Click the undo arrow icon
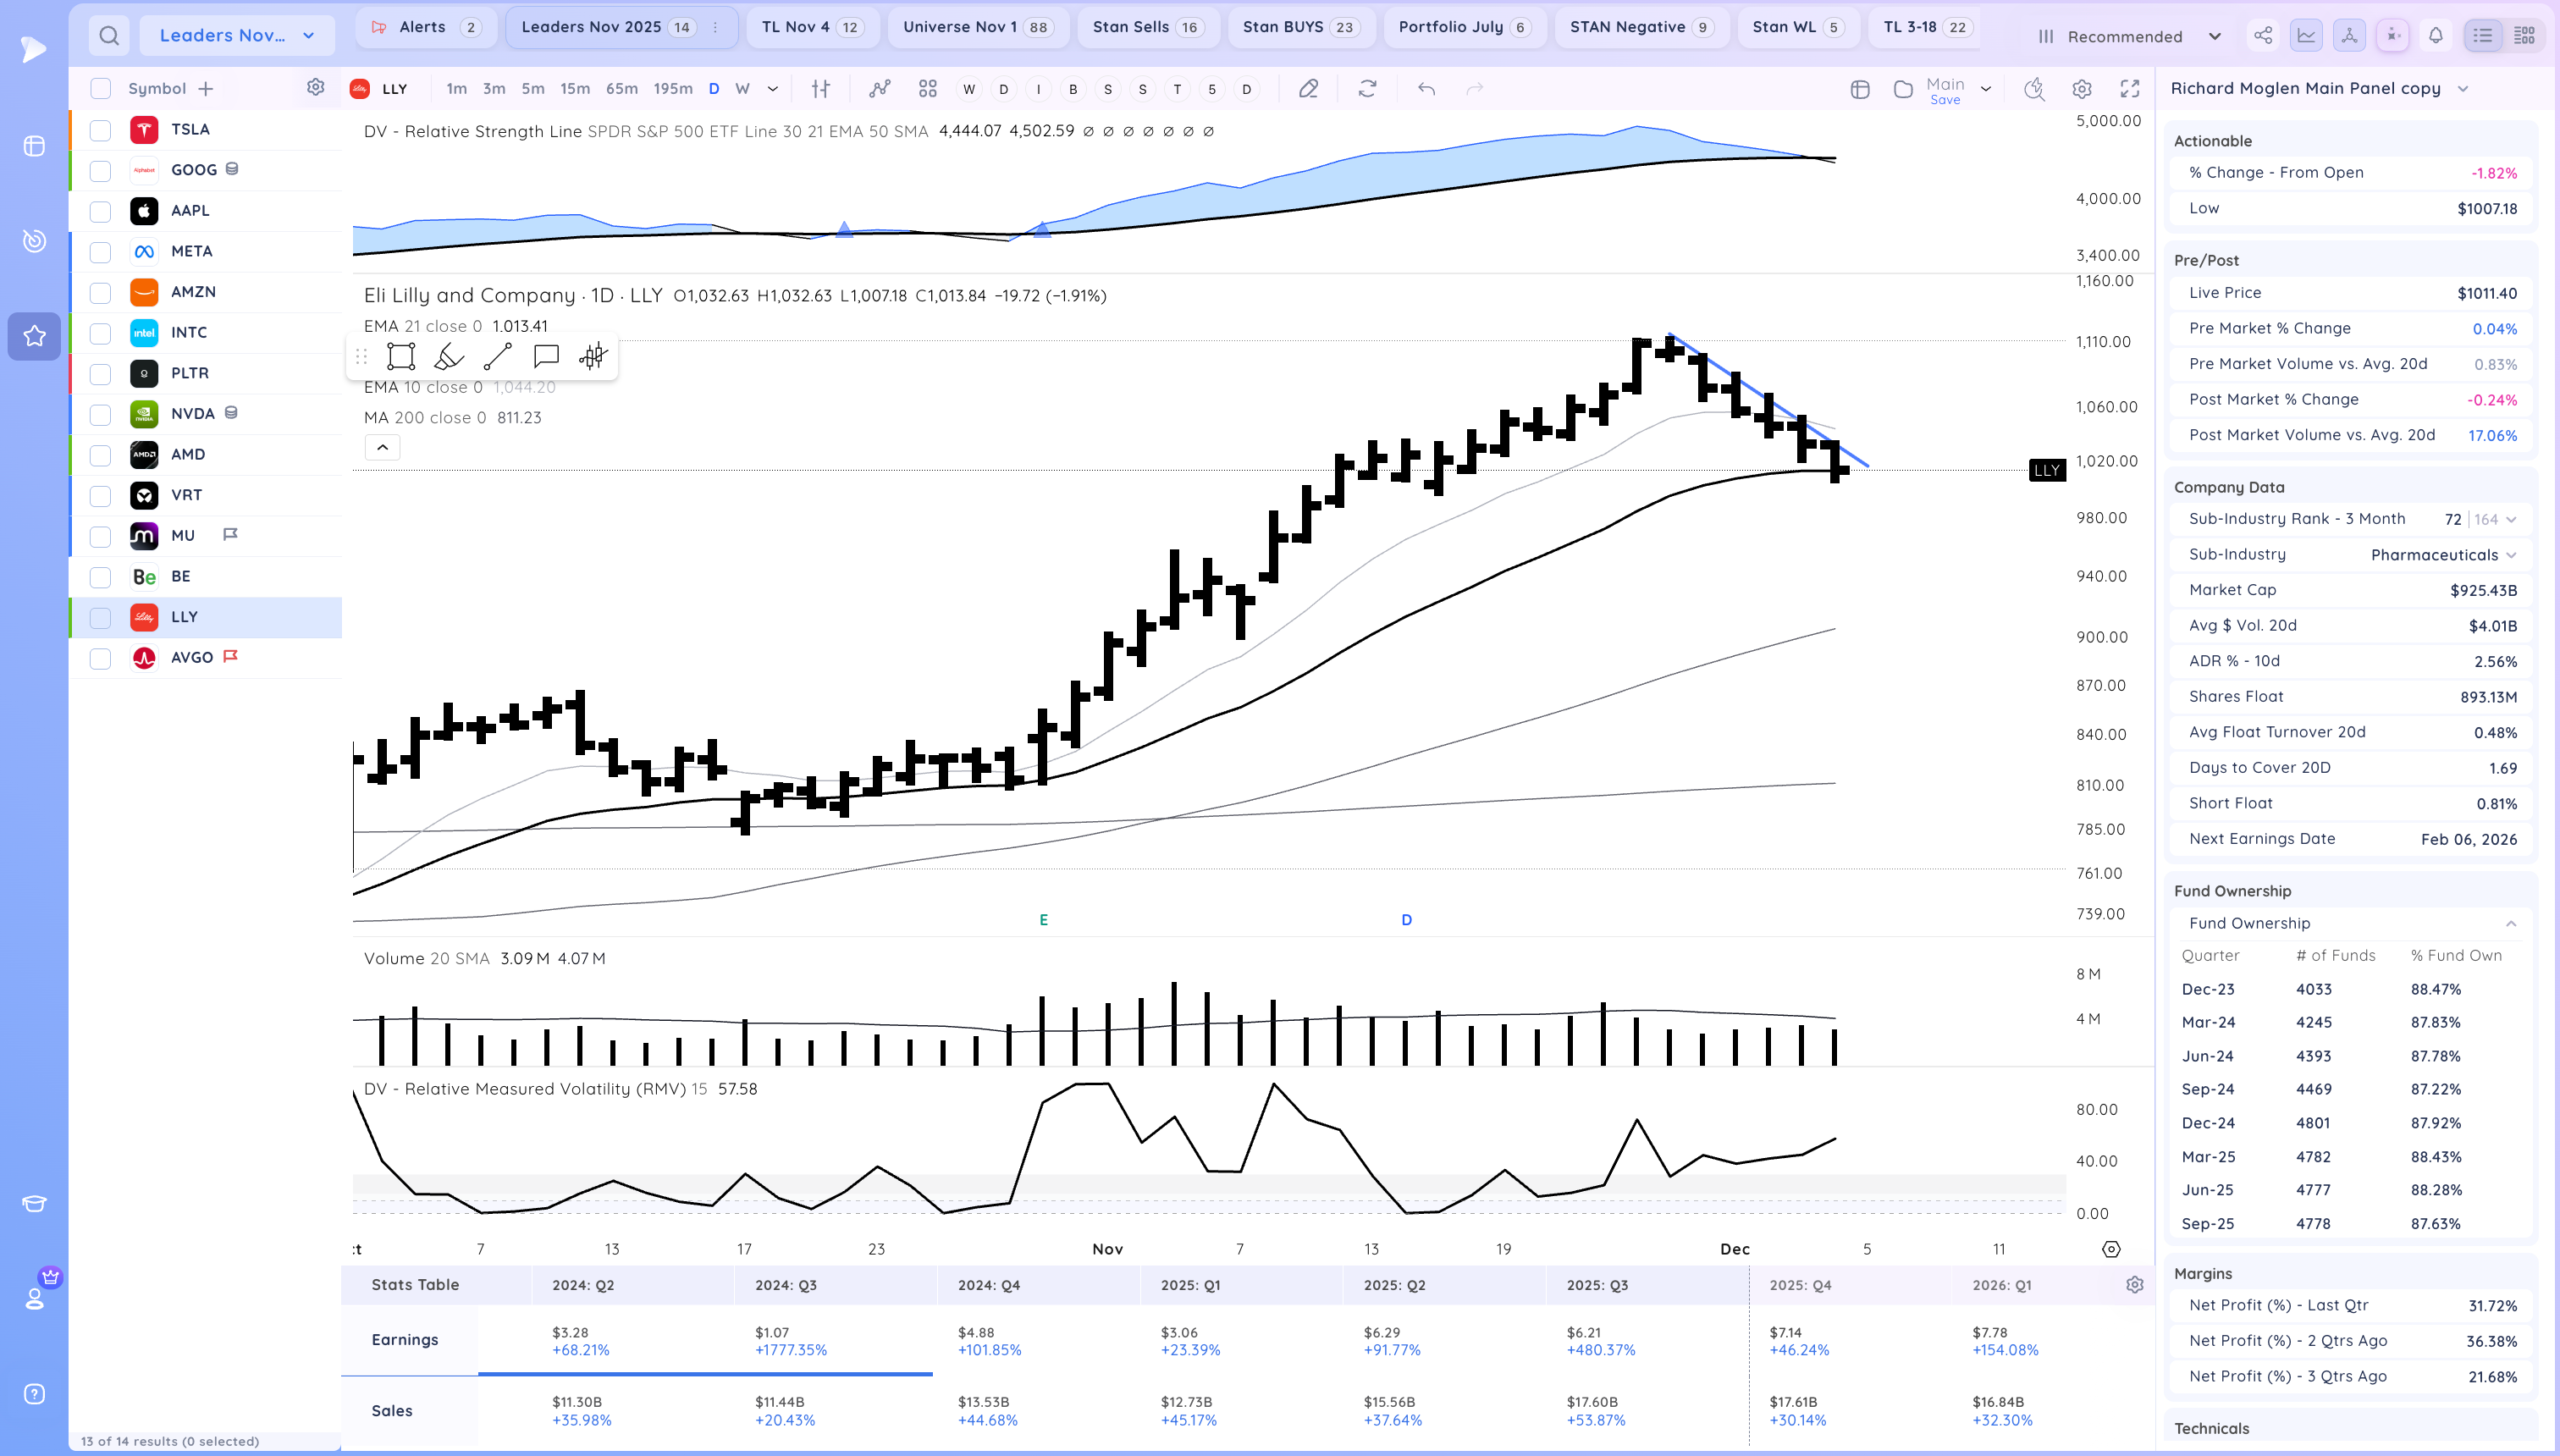The image size is (2560, 1456). coord(1426,89)
